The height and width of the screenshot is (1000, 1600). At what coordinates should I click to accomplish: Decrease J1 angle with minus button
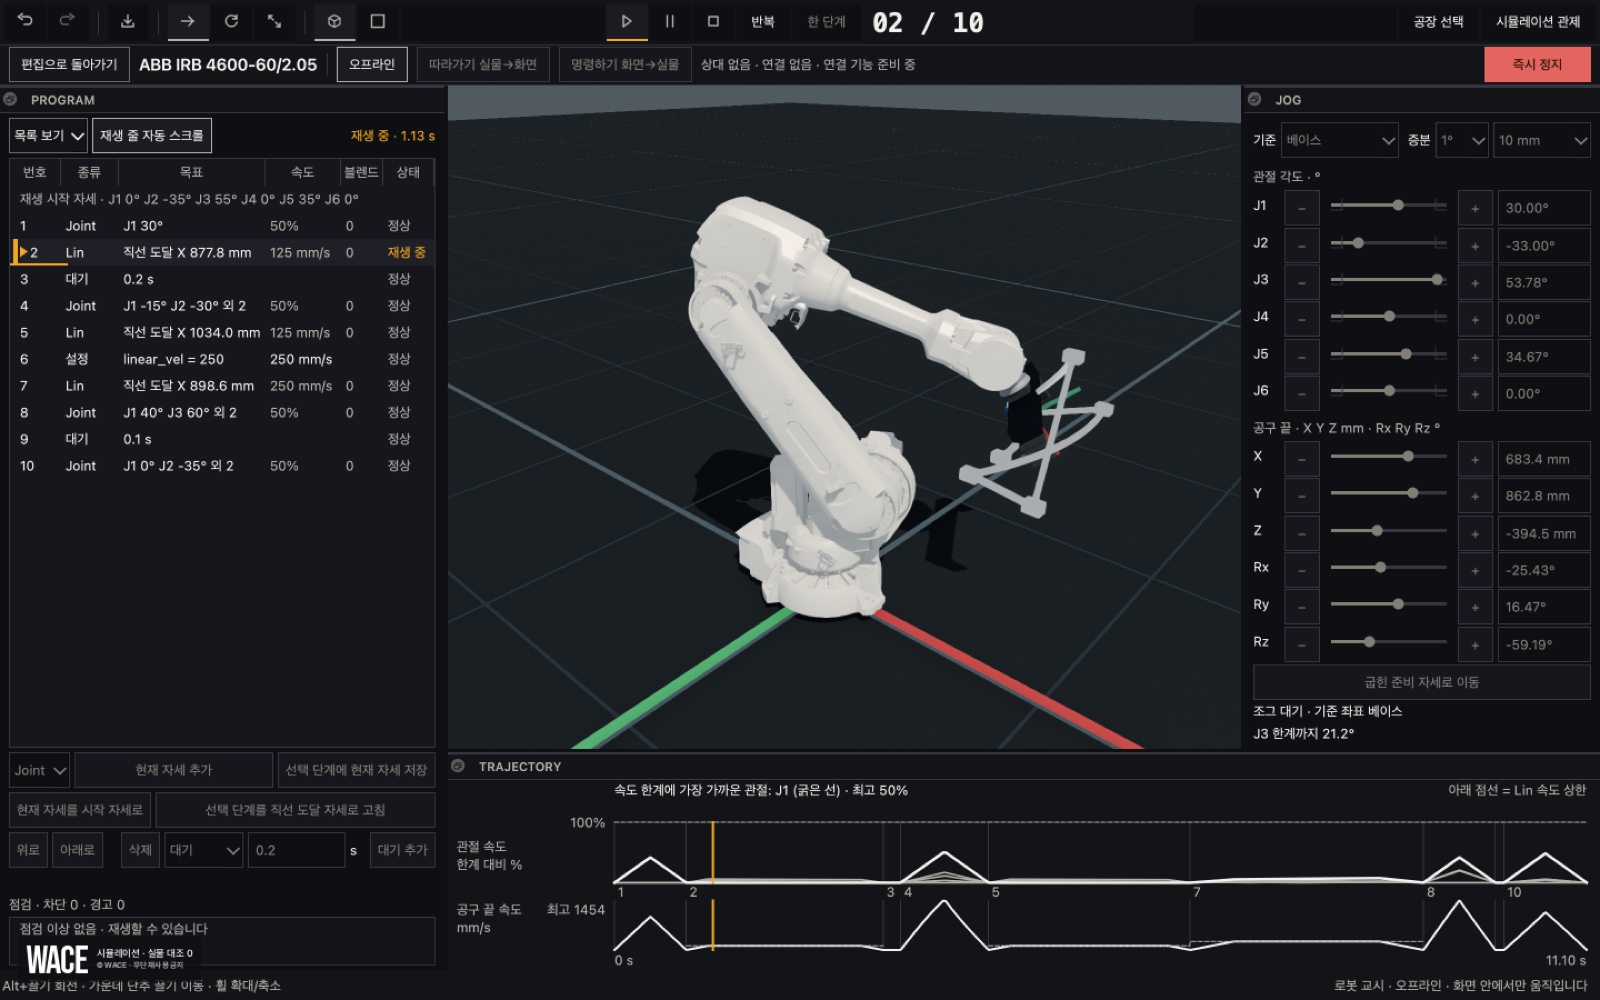click(1301, 208)
